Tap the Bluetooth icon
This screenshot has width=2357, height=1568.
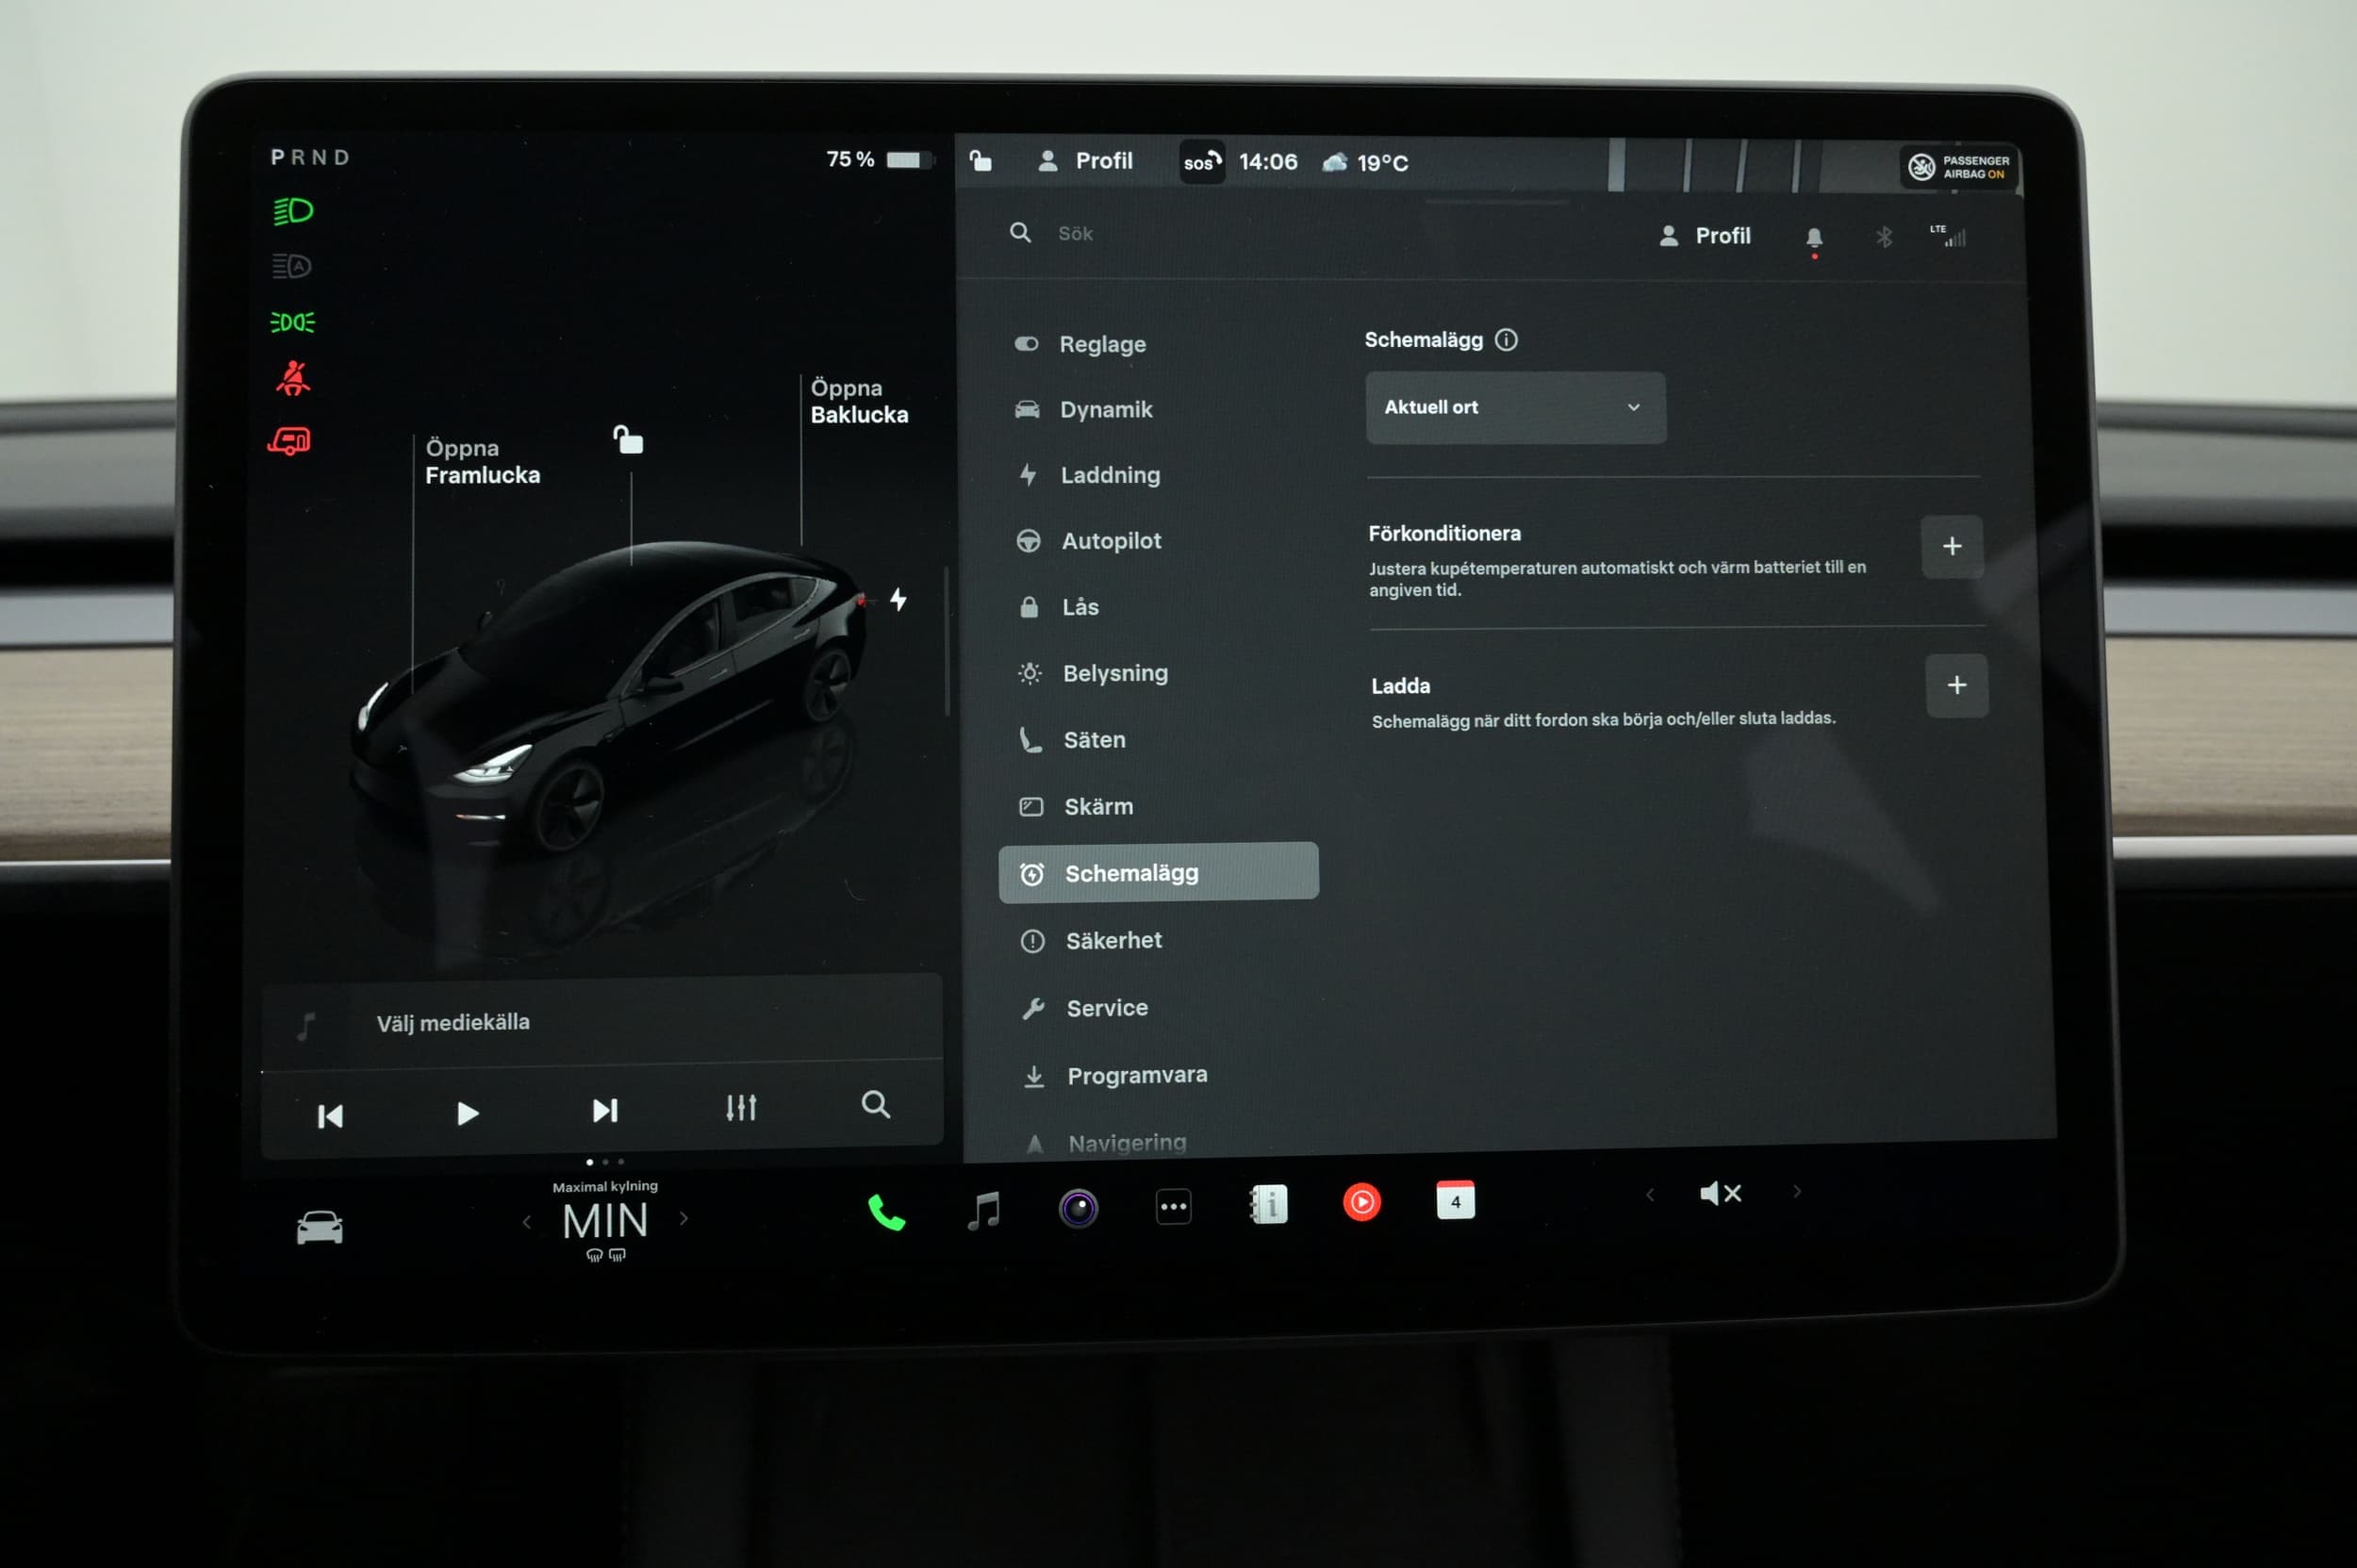point(1884,237)
